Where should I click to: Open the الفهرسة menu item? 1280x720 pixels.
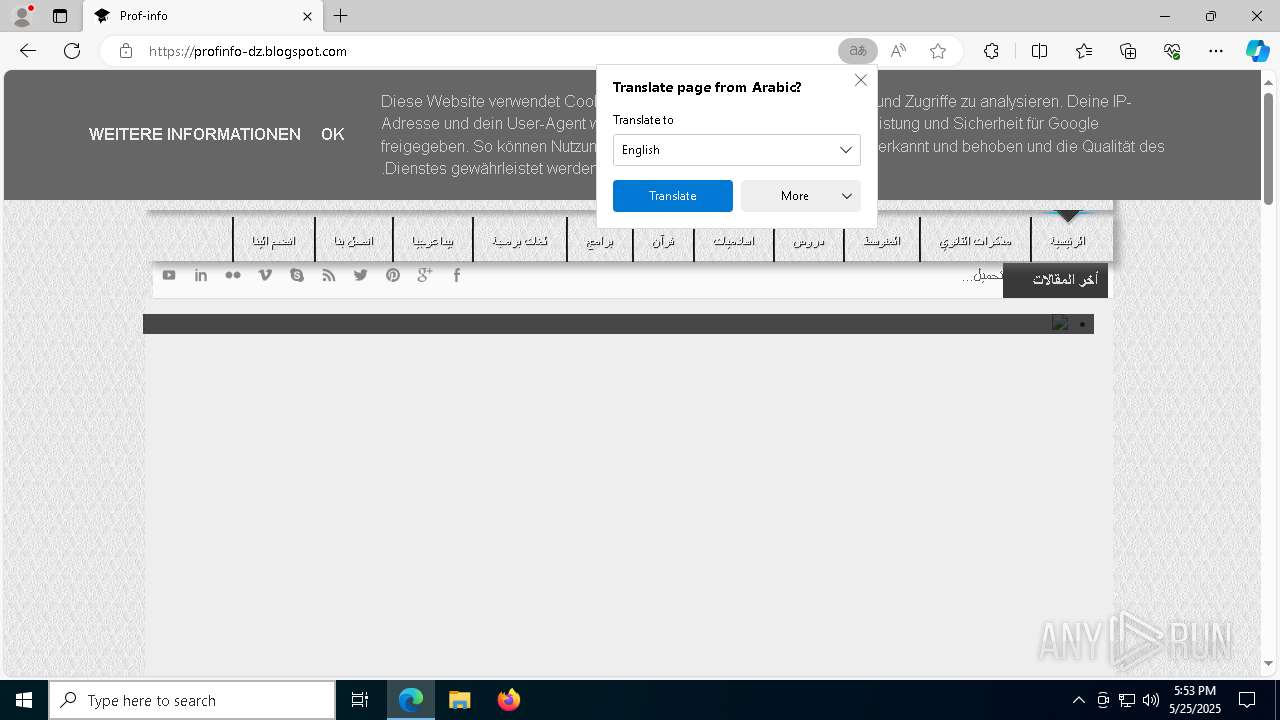tap(882, 241)
